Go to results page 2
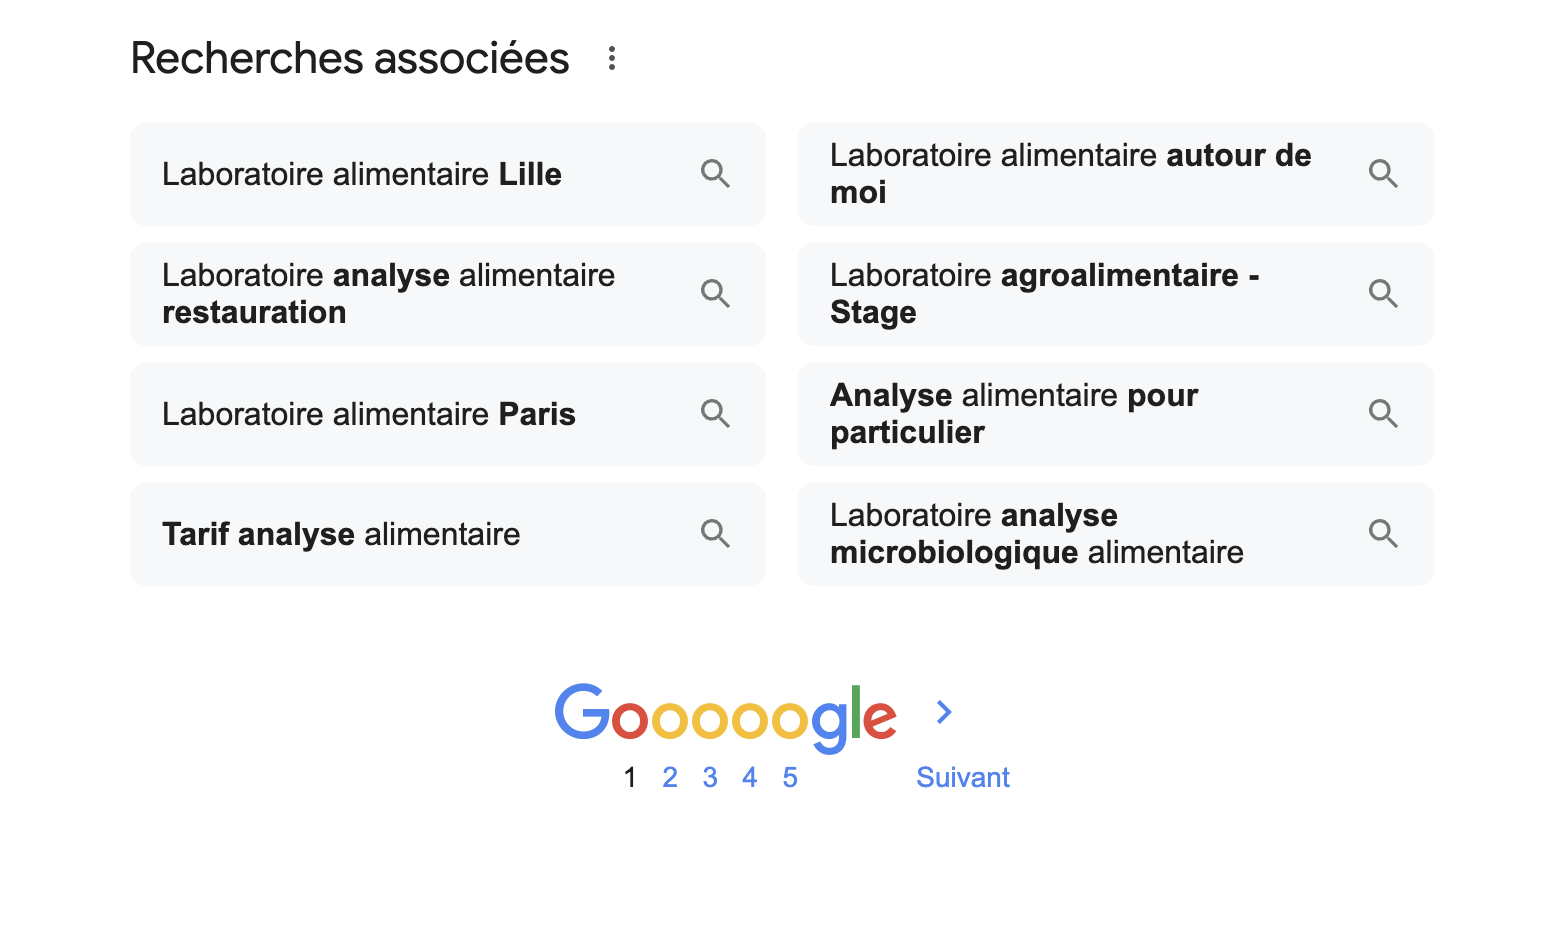 (x=670, y=777)
